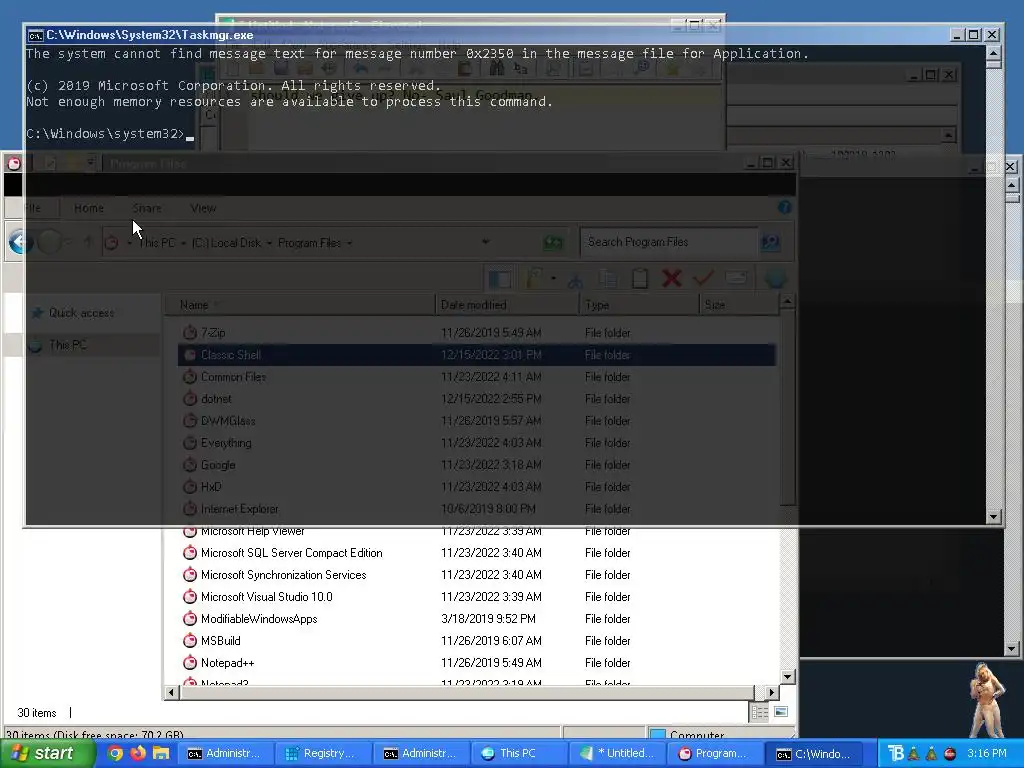Open File Explorer quick launch icon
Viewport: 1024px width, 768px height.
[161, 753]
